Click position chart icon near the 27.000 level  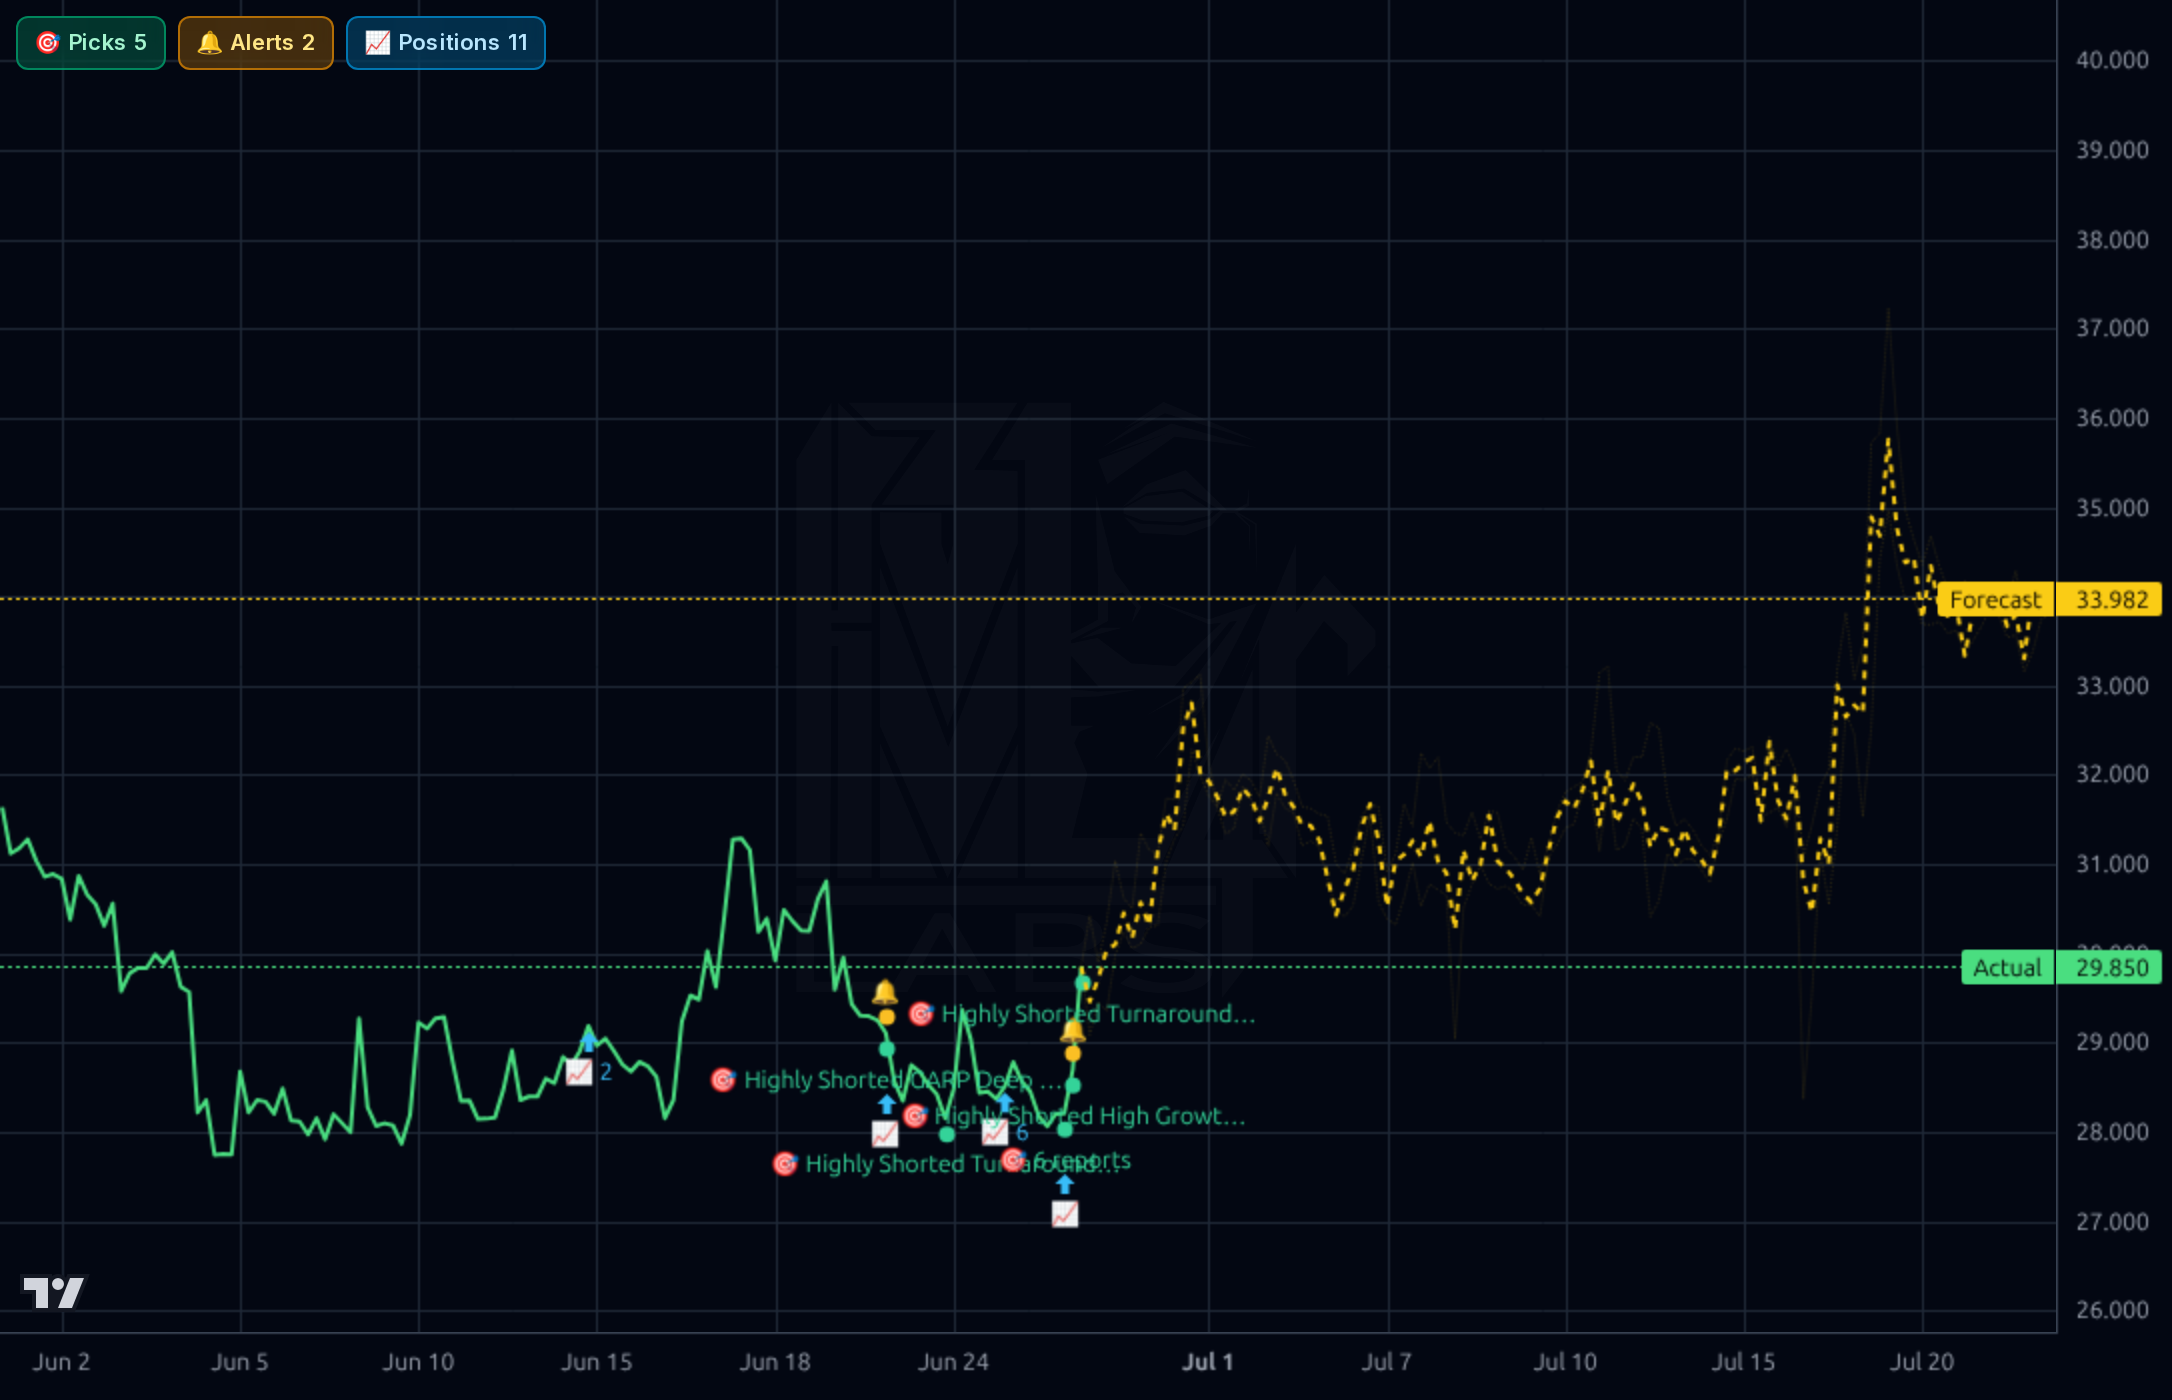pyautogui.click(x=1065, y=1214)
